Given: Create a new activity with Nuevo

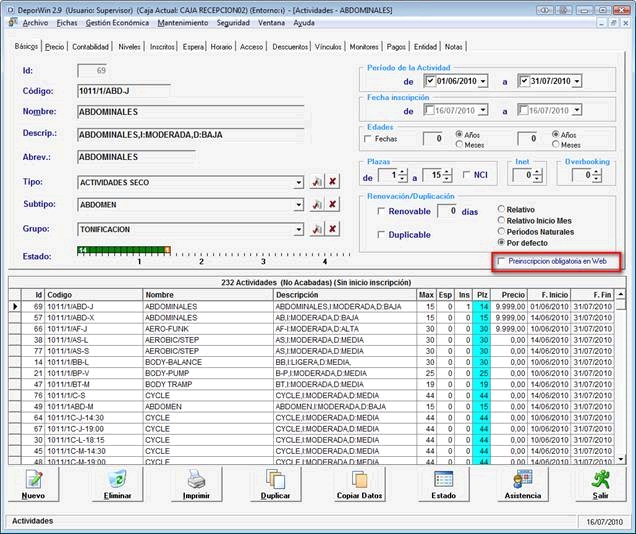Looking at the screenshot, I should [x=33, y=484].
